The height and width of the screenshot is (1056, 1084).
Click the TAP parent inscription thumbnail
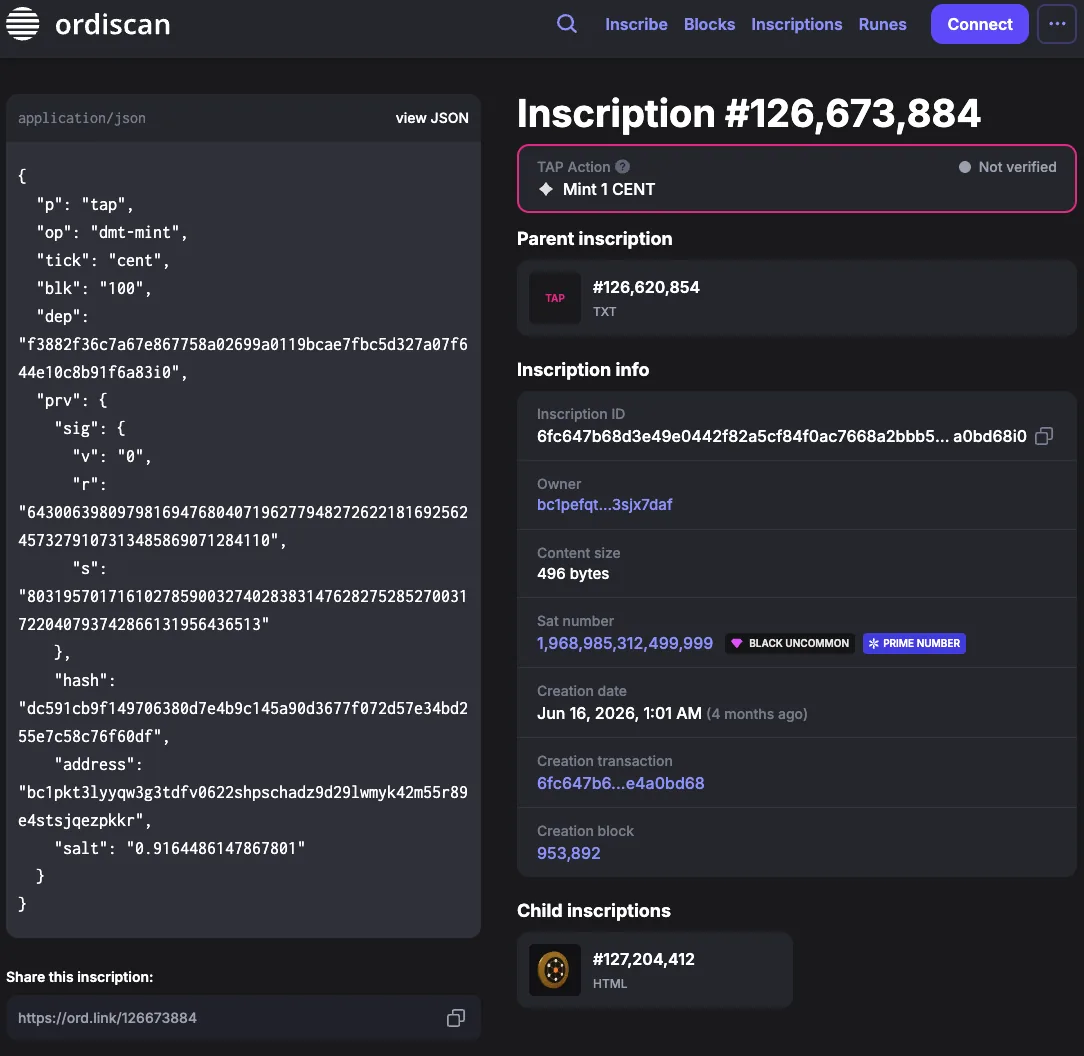[x=555, y=298]
